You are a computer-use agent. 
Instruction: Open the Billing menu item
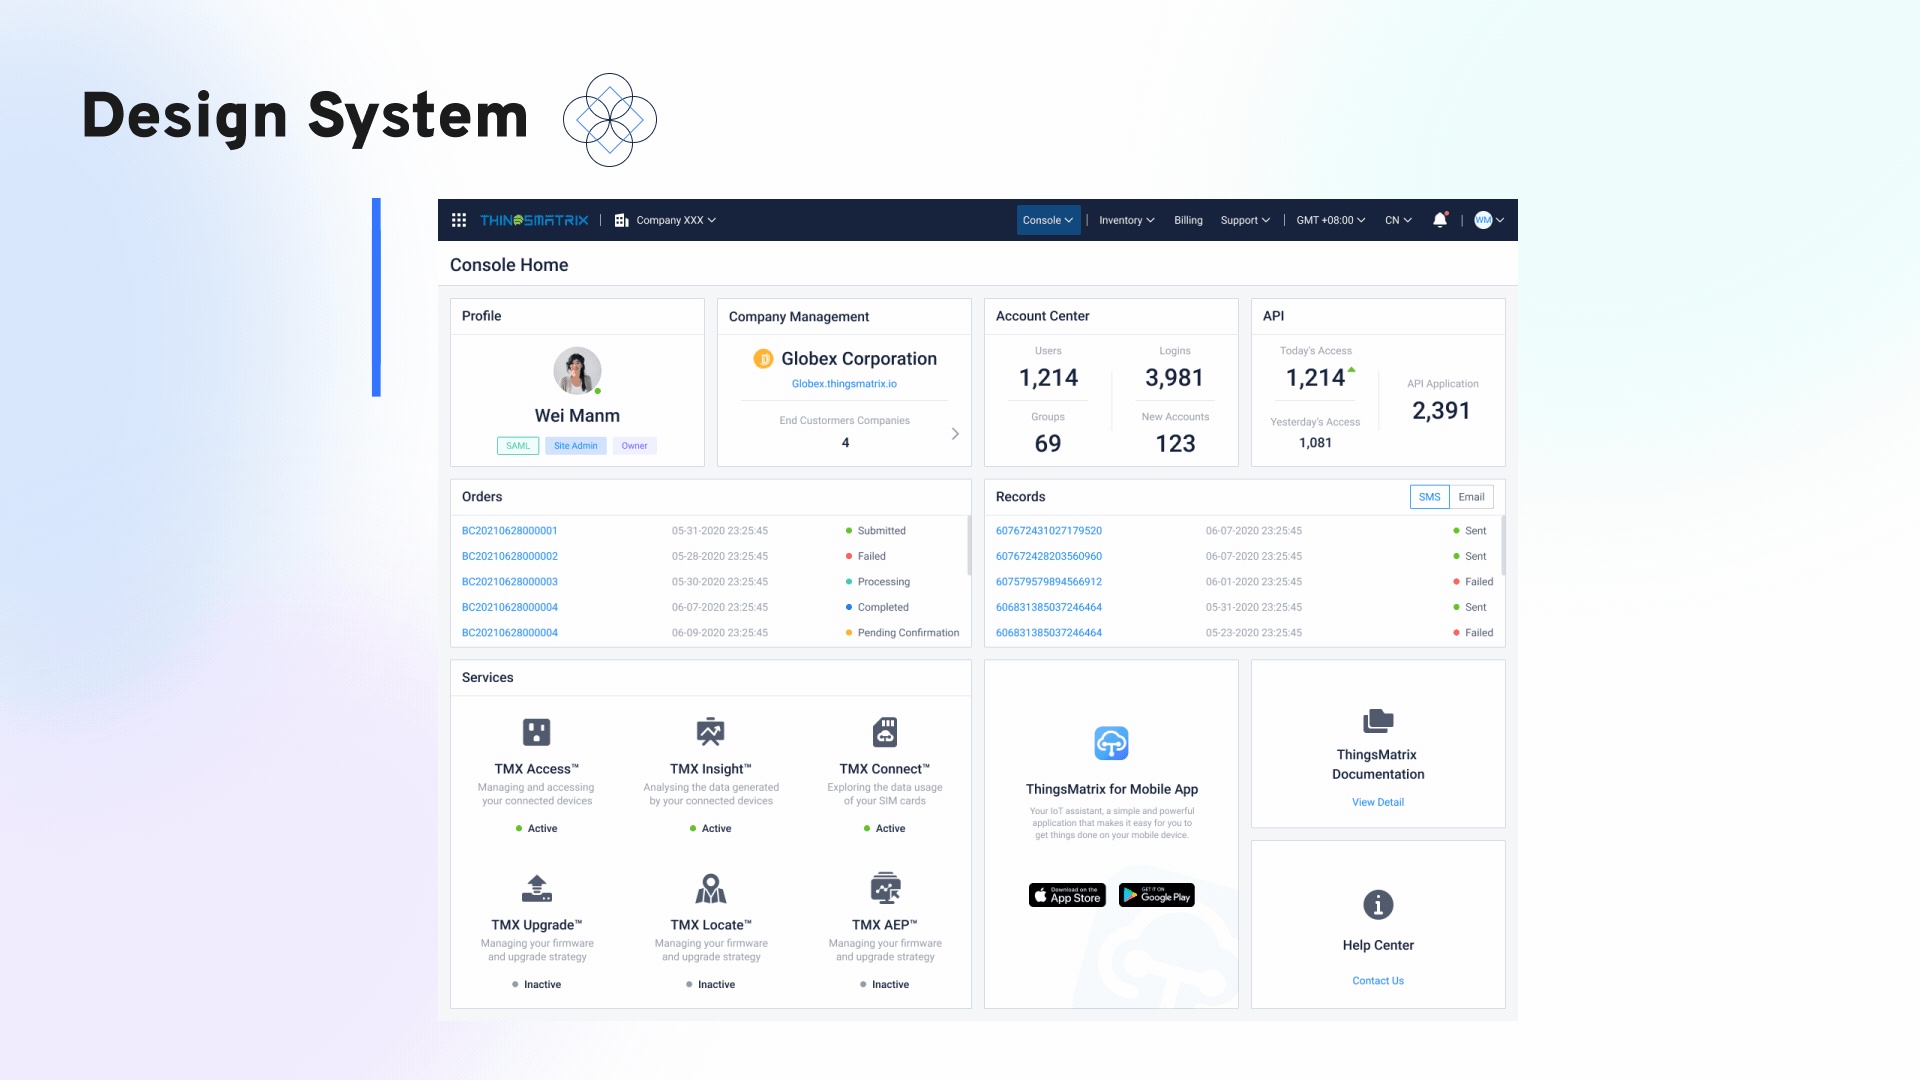pos(1188,220)
